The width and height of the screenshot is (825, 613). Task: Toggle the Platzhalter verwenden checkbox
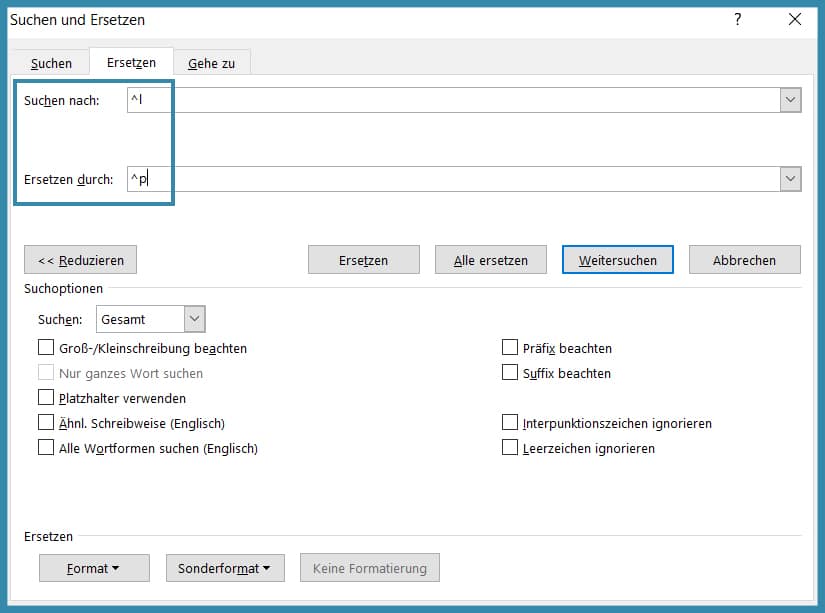pyautogui.click(x=46, y=398)
